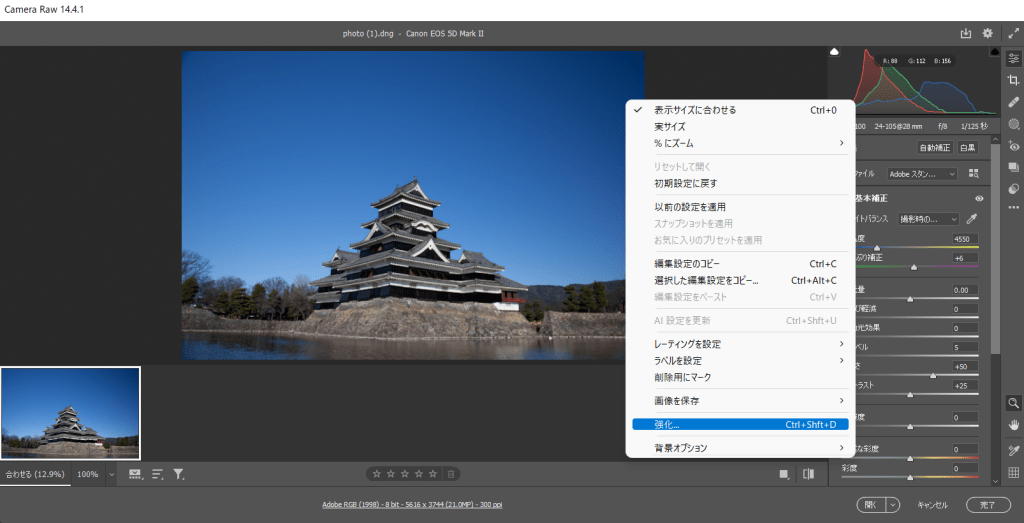Open the Adobe standard profile dropdown
This screenshot has height=523, width=1024.
(922, 173)
